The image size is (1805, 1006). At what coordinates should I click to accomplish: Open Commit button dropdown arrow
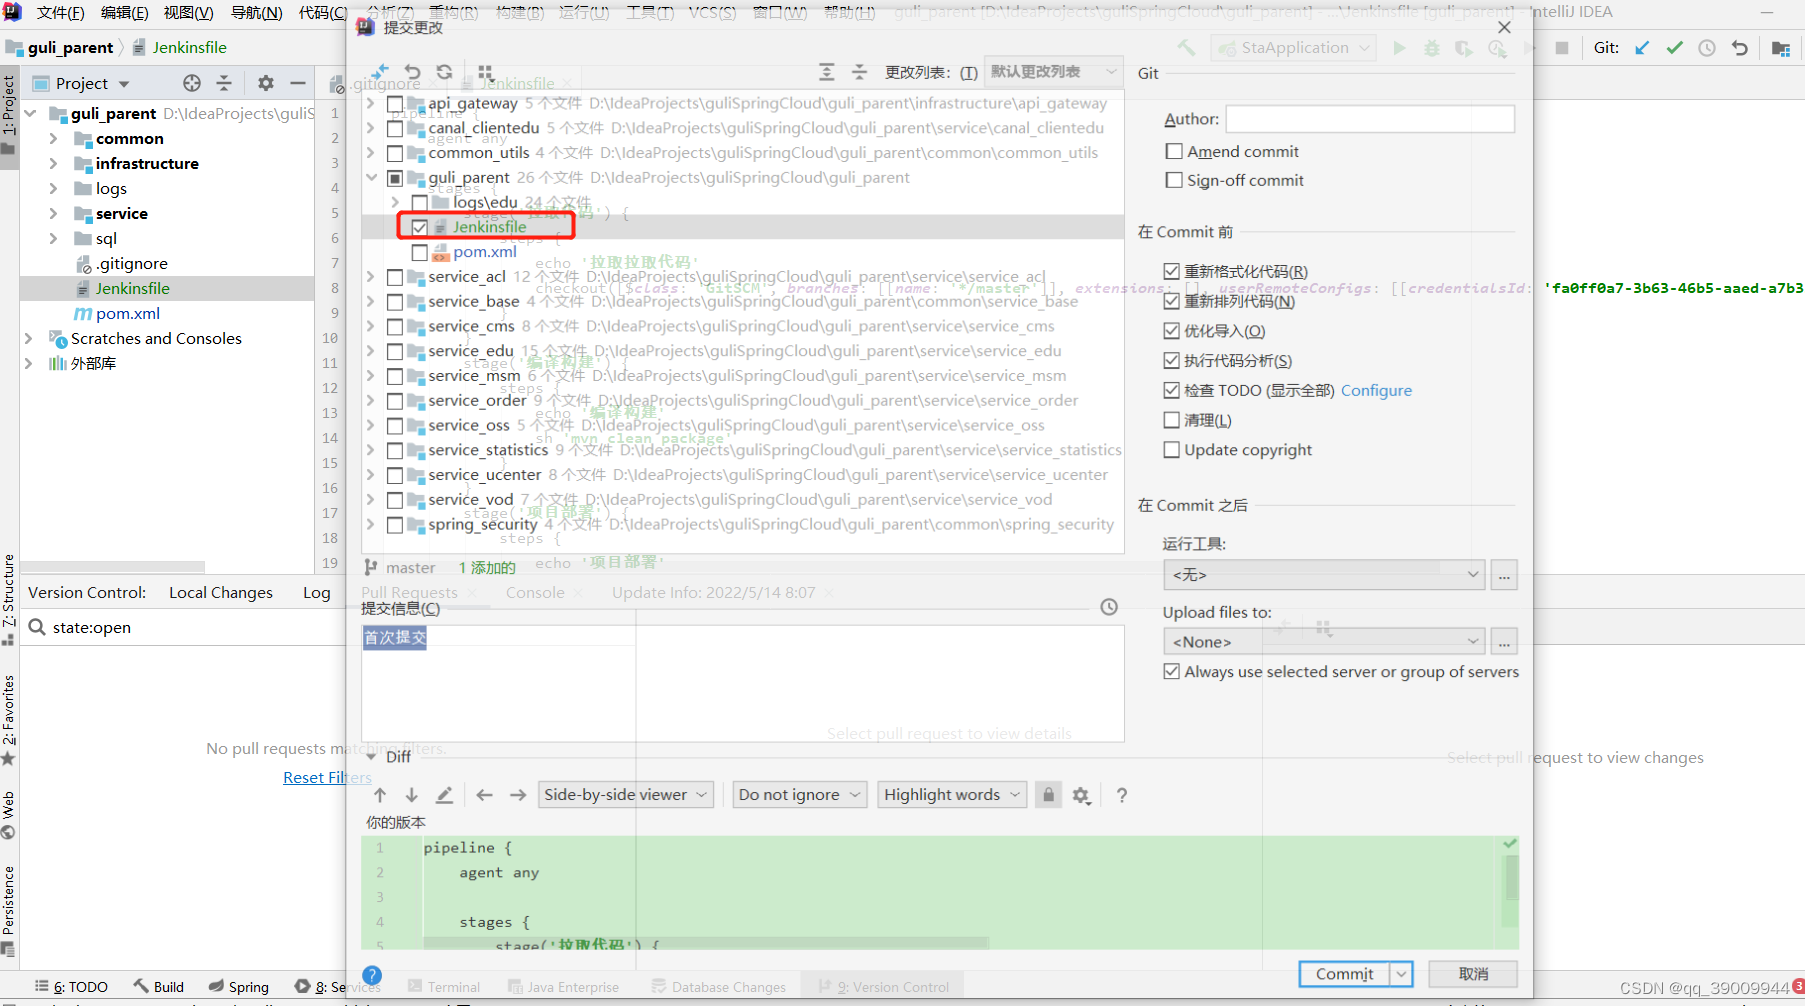pyautogui.click(x=1401, y=974)
